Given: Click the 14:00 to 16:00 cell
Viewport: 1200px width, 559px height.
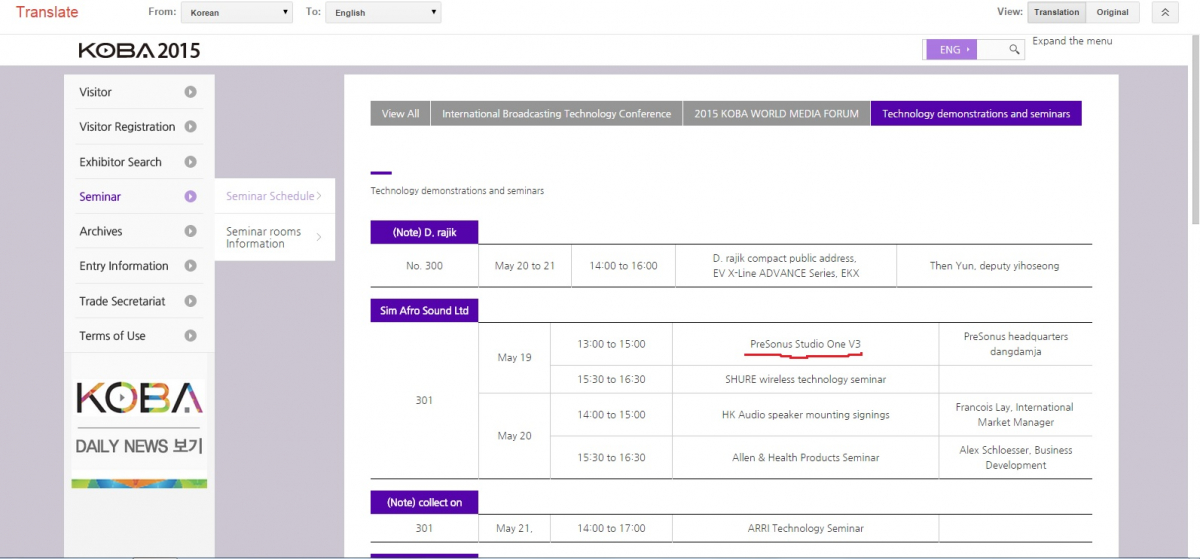Looking at the screenshot, I should 623,266.
